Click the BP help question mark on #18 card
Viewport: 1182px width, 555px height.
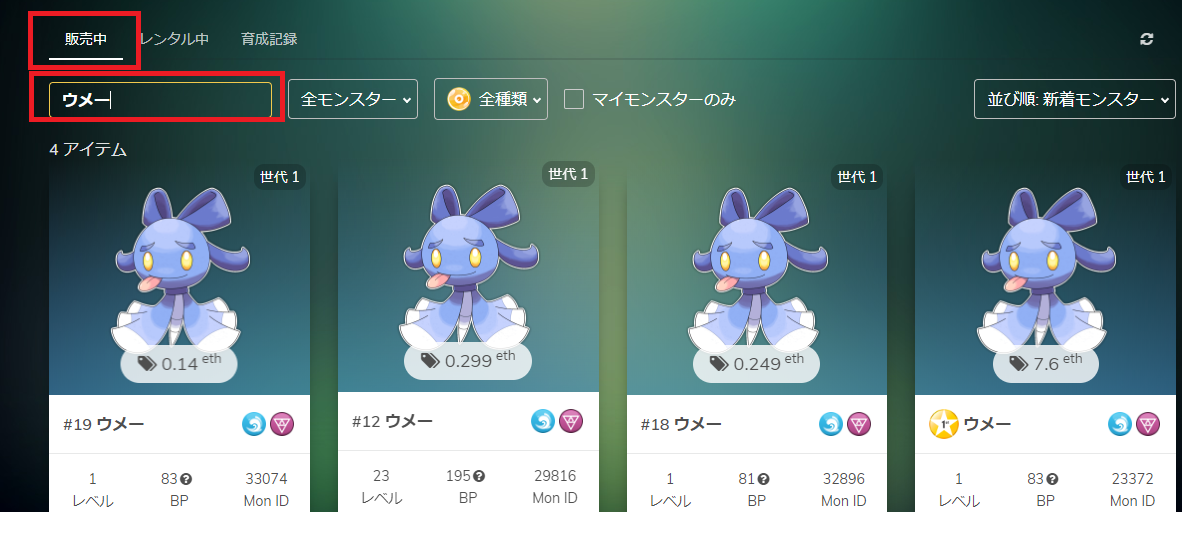point(763,479)
